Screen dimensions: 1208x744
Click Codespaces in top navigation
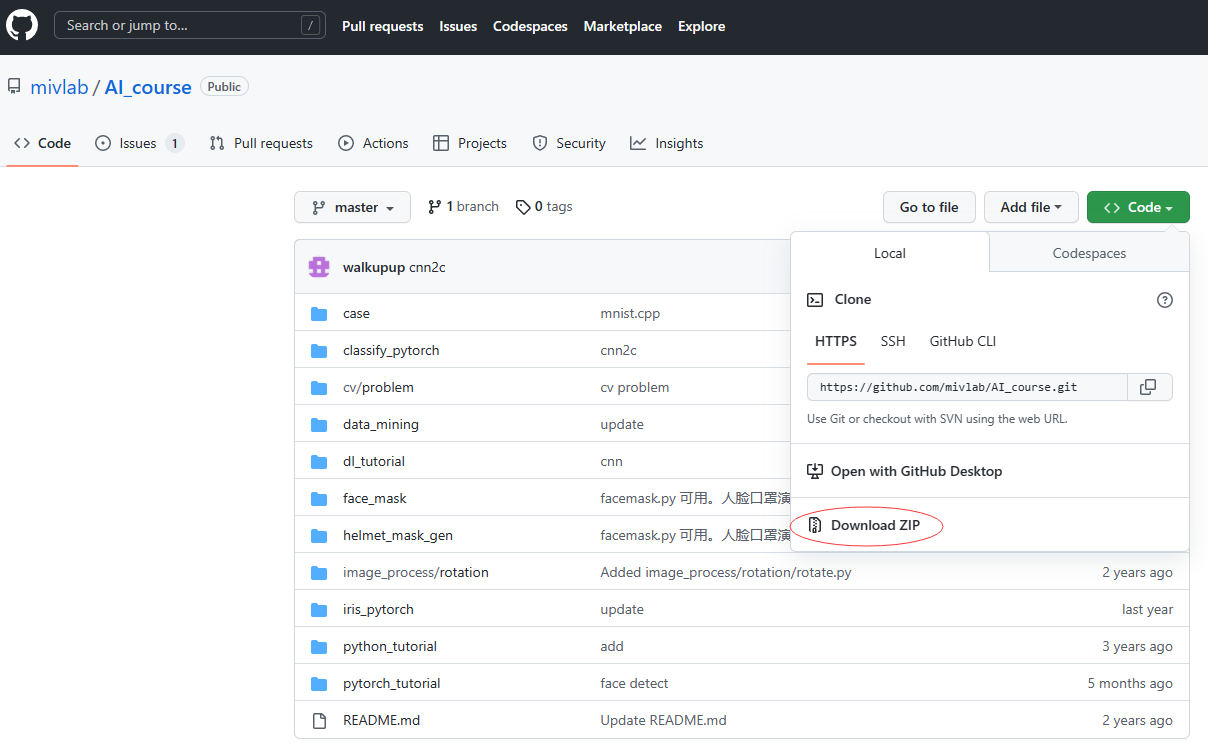click(x=530, y=27)
